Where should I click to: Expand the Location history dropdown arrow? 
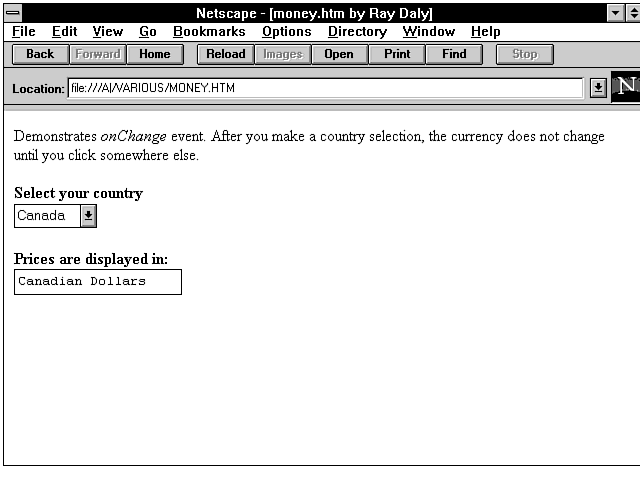tap(598, 88)
